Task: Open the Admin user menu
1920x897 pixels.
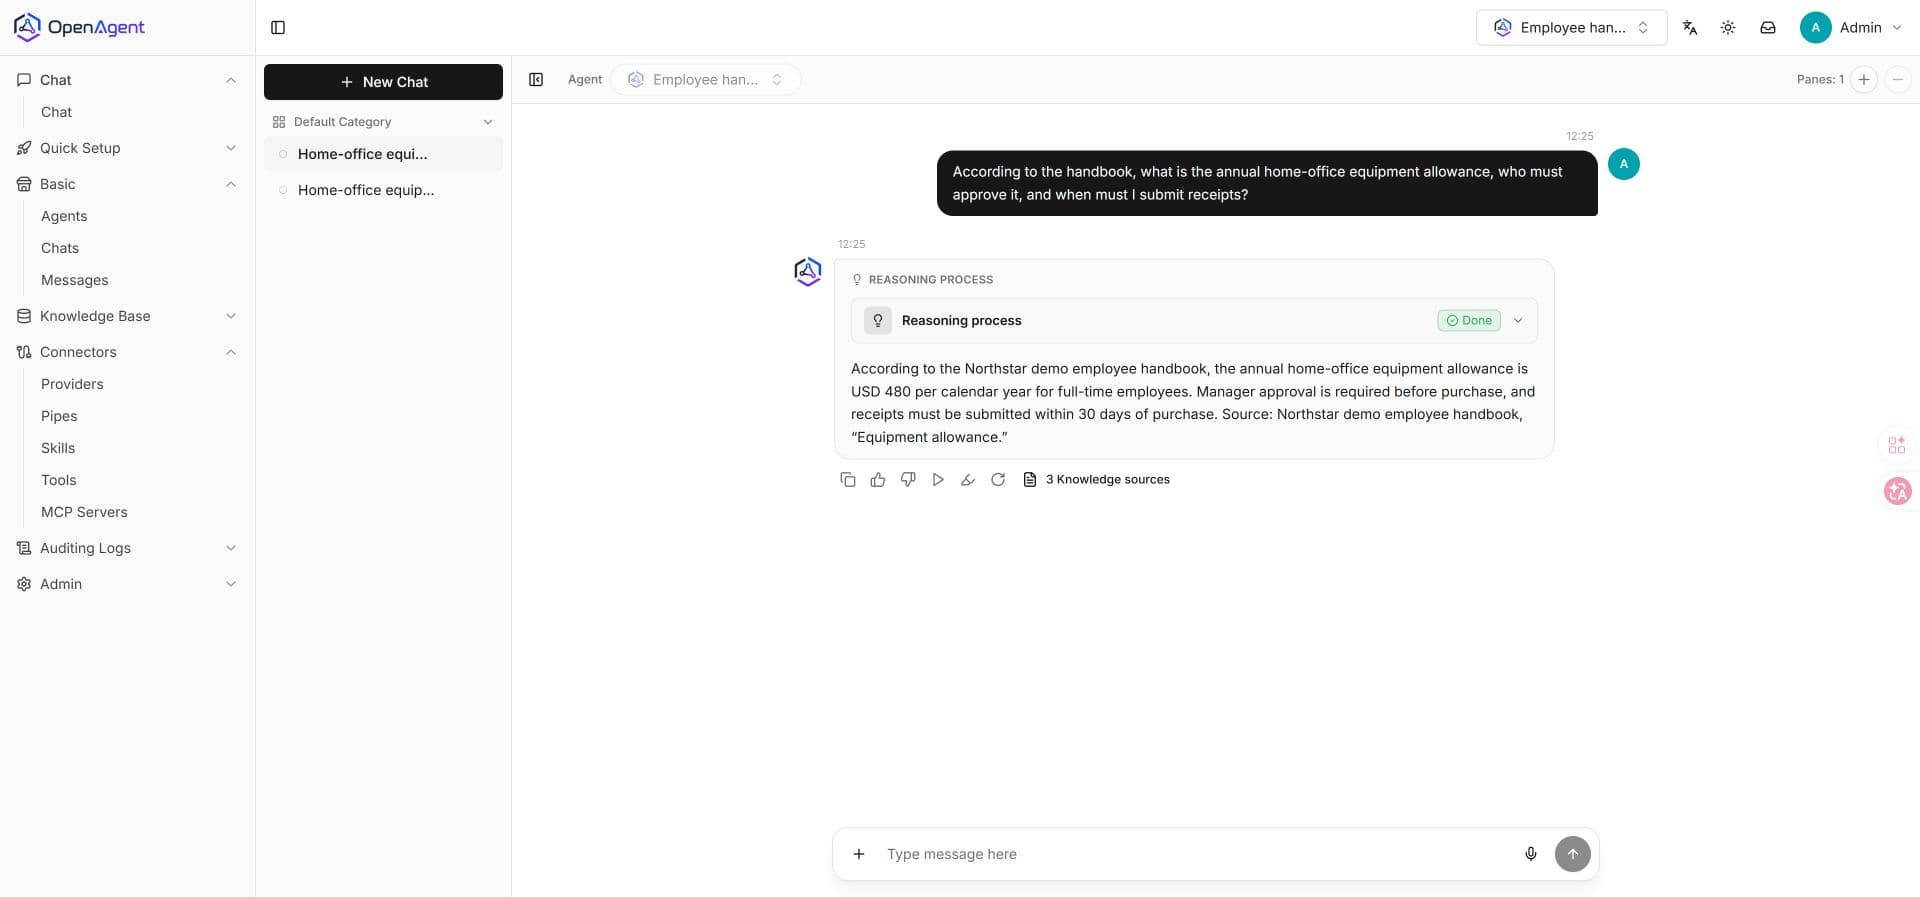Action: [x=1852, y=28]
